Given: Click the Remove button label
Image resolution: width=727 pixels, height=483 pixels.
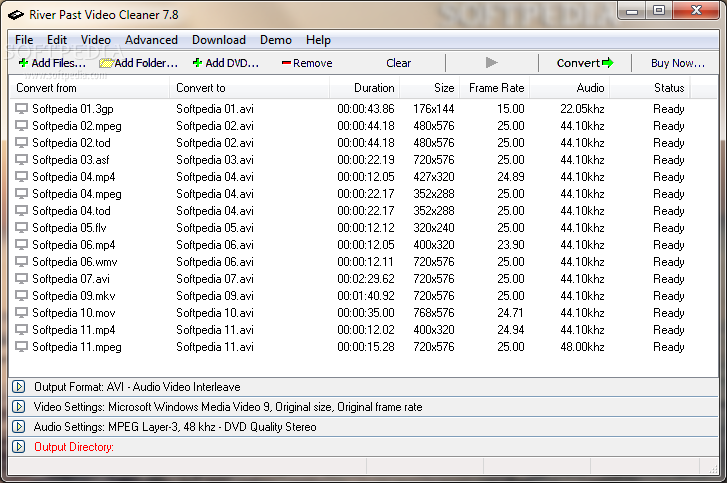Looking at the screenshot, I should [x=312, y=63].
